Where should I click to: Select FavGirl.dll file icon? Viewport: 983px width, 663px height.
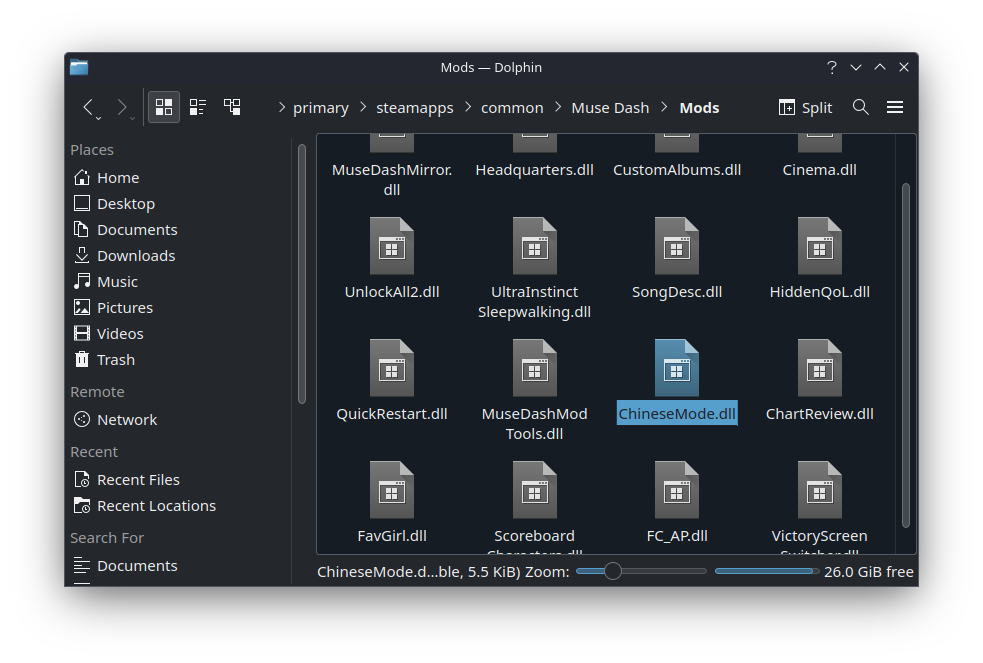coord(392,490)
